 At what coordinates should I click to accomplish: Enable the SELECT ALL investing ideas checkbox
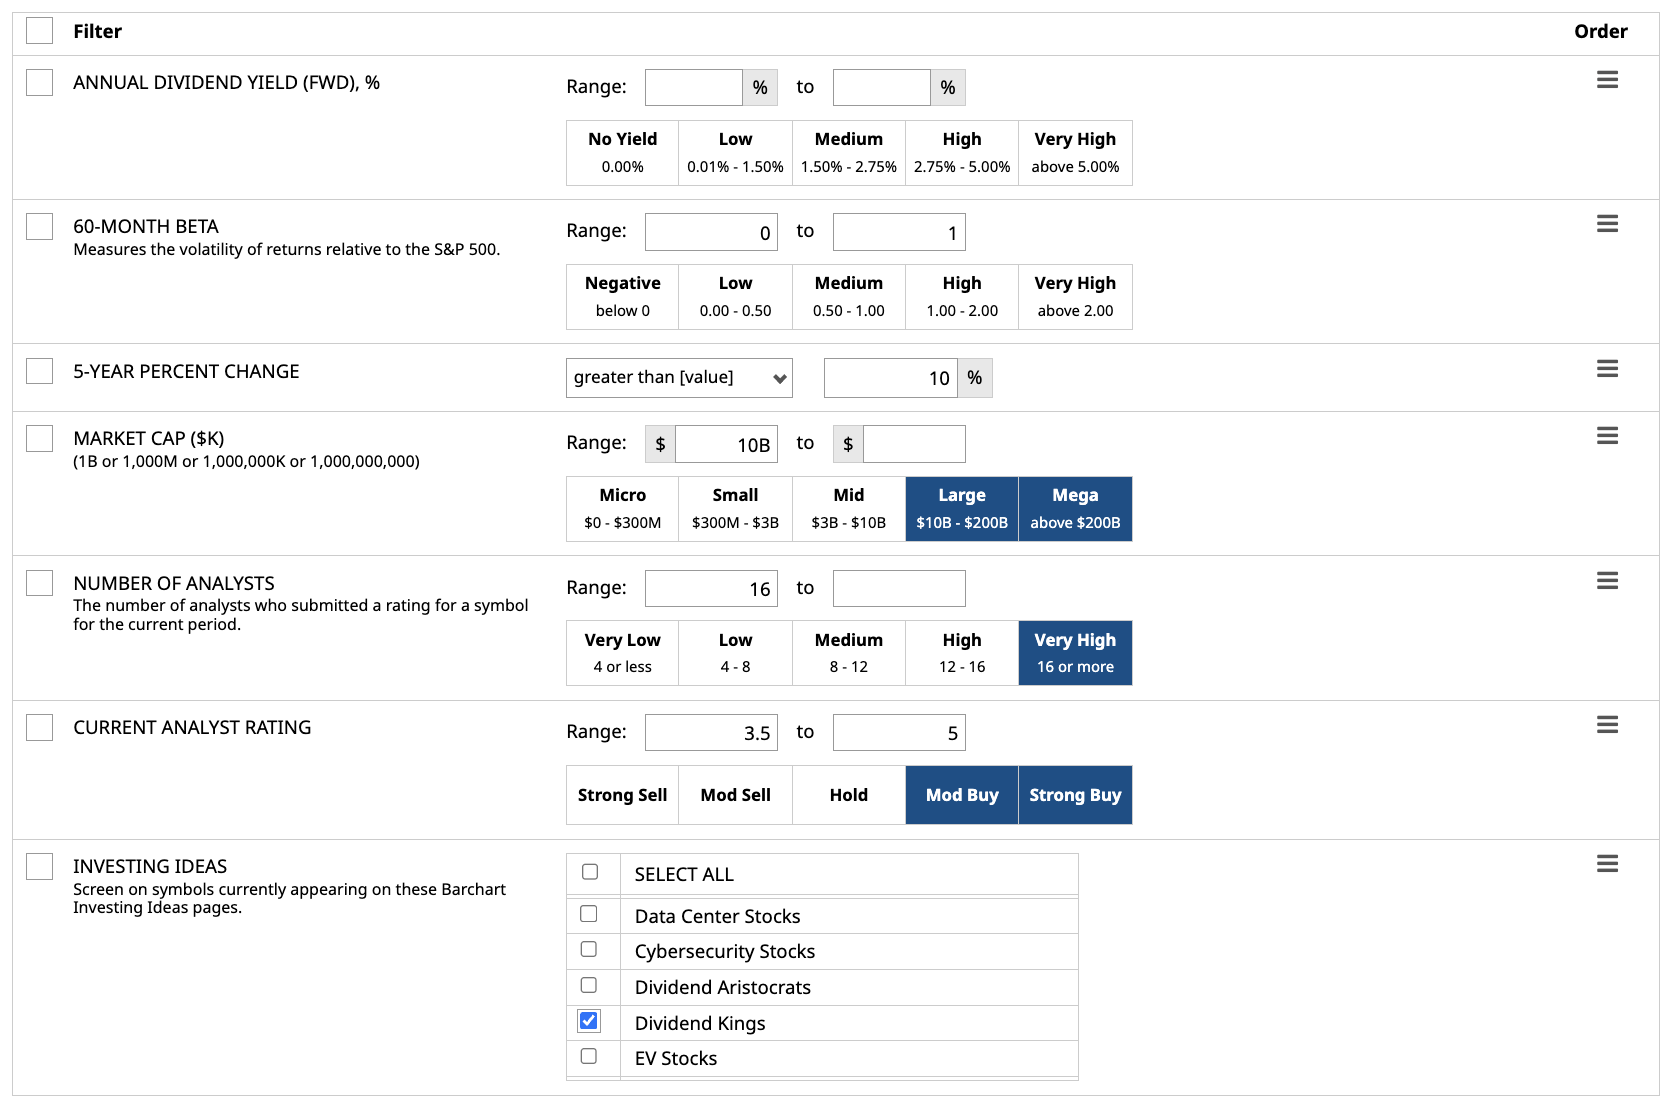click(x=590, y=872)
